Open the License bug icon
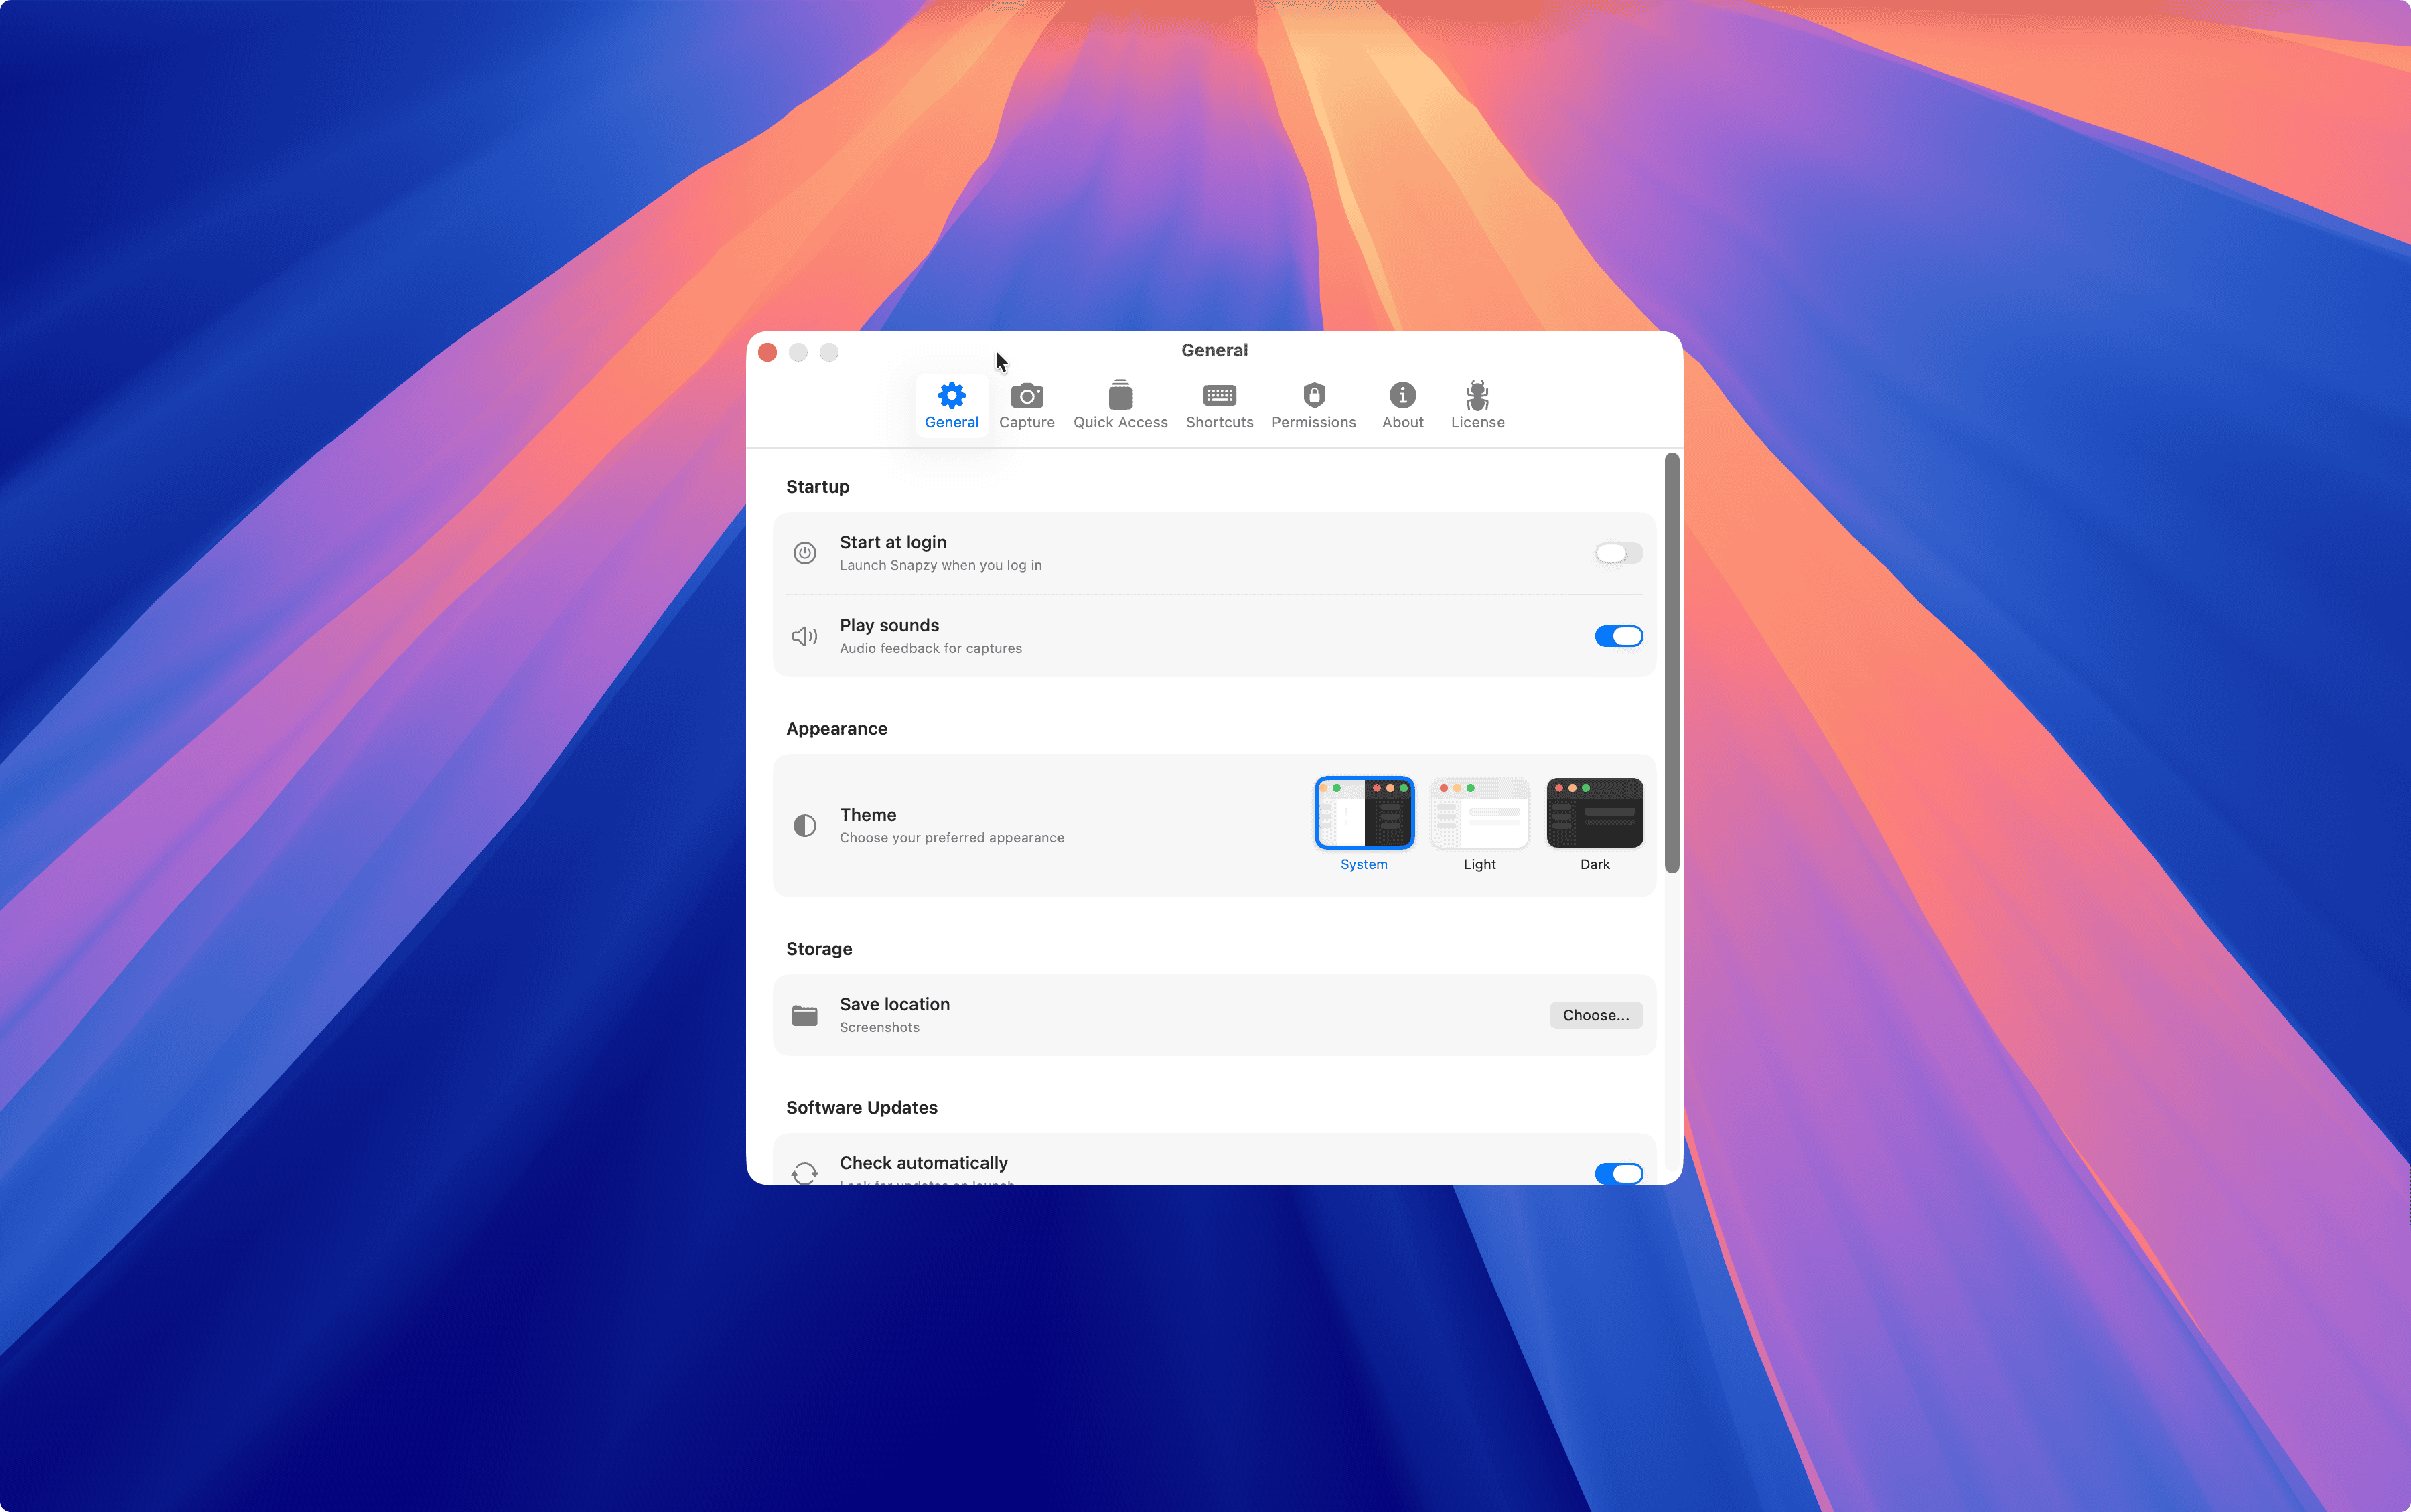The image size is (2411, 1512). point(1477,396)
